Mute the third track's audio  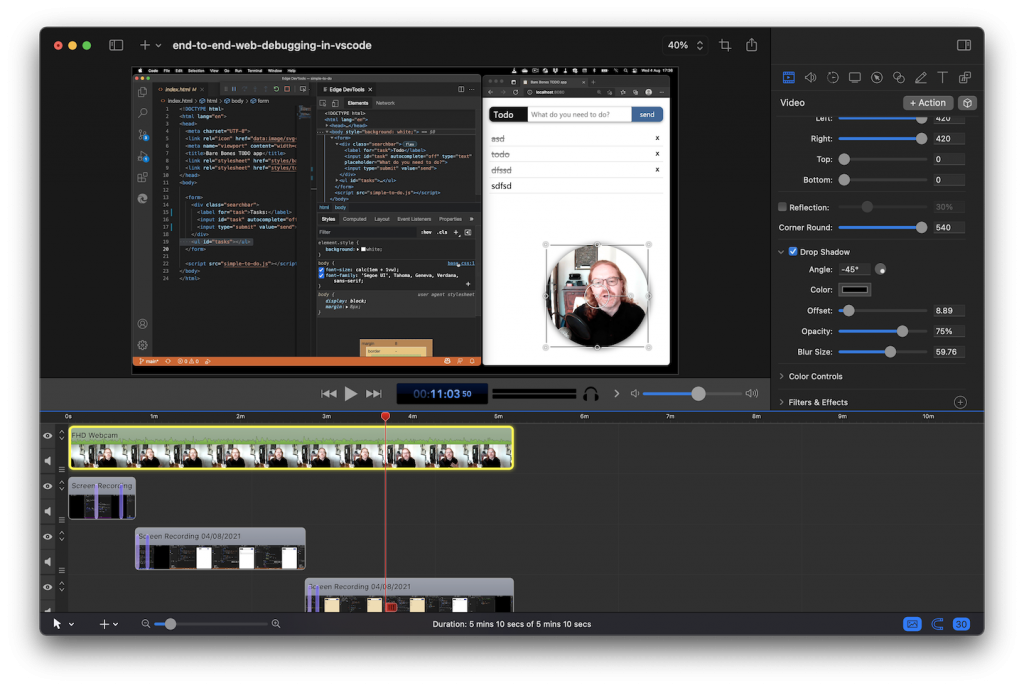pos(48,561)
